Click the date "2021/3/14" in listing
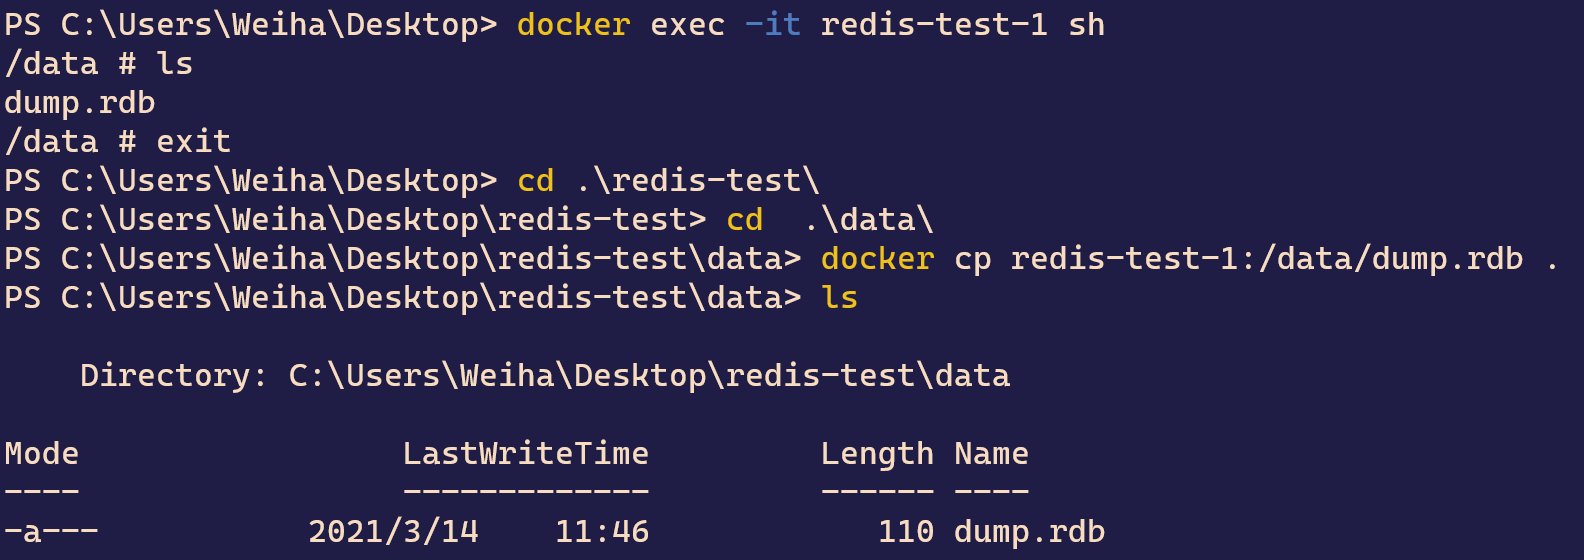This screenshot has height=560, width=1584. pos(393,532)
